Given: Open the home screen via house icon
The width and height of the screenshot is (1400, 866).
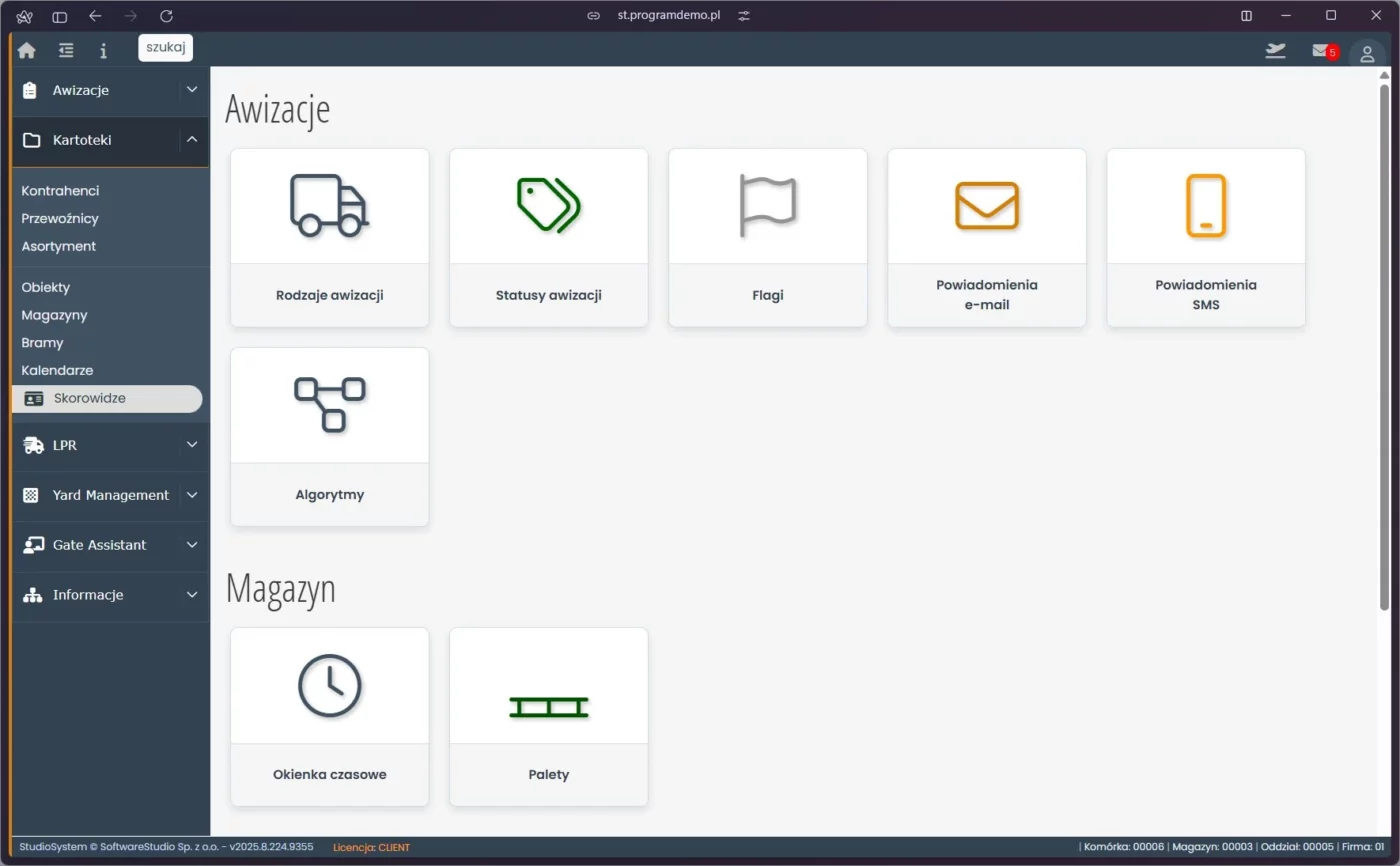Looking at the screenshot, I should pyautogui.click(x=26, y=49).
